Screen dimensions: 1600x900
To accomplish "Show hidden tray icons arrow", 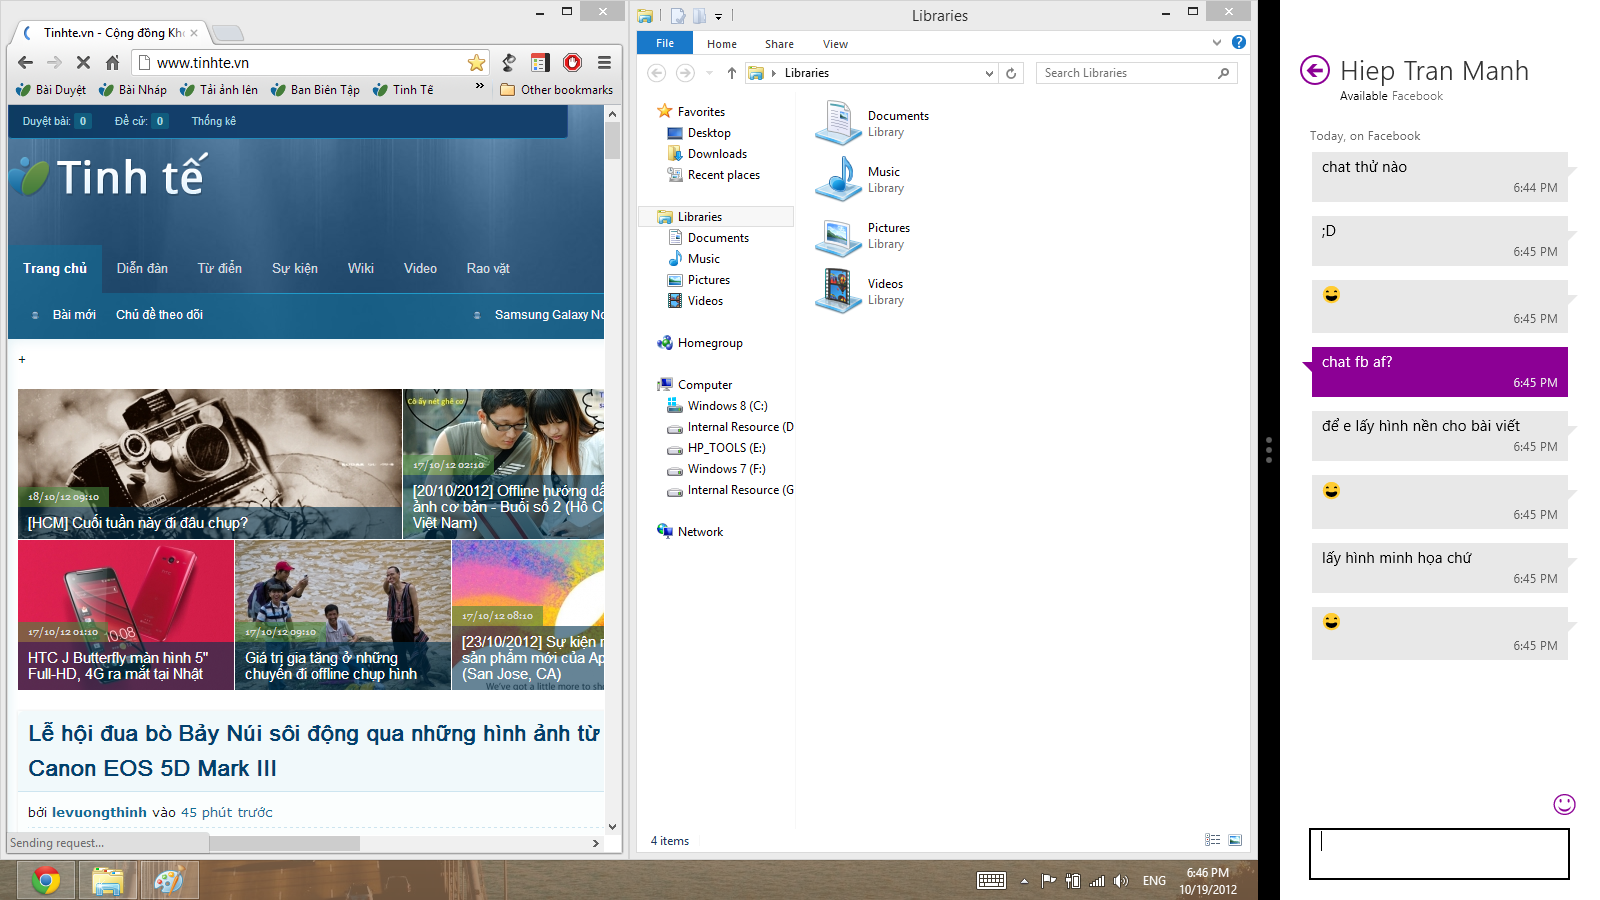I will click(1024, 881).
